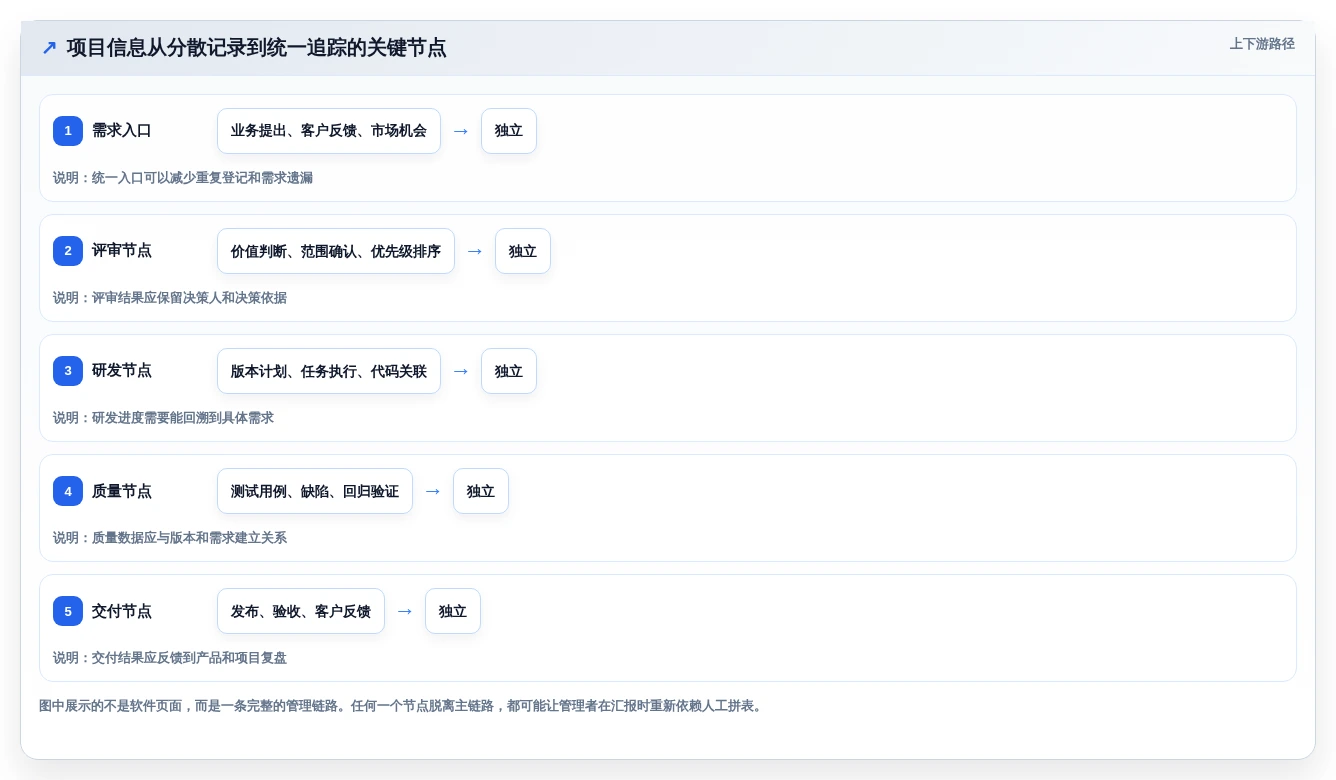Click the arrow in the 质量节点 row
The width and height of the screenshot is (1336, 780).
[433, 491]
